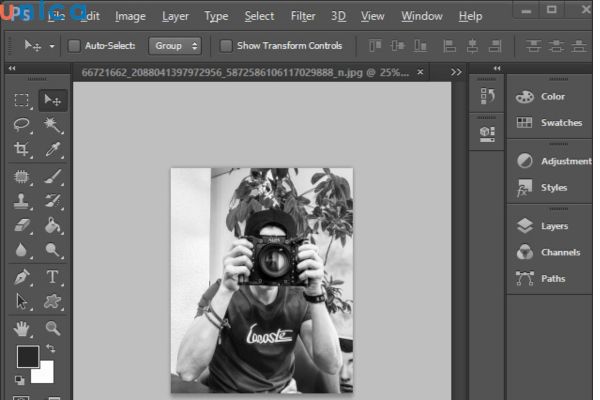
Task: Open the Edit menu
Action: click(x=90, y=16)
